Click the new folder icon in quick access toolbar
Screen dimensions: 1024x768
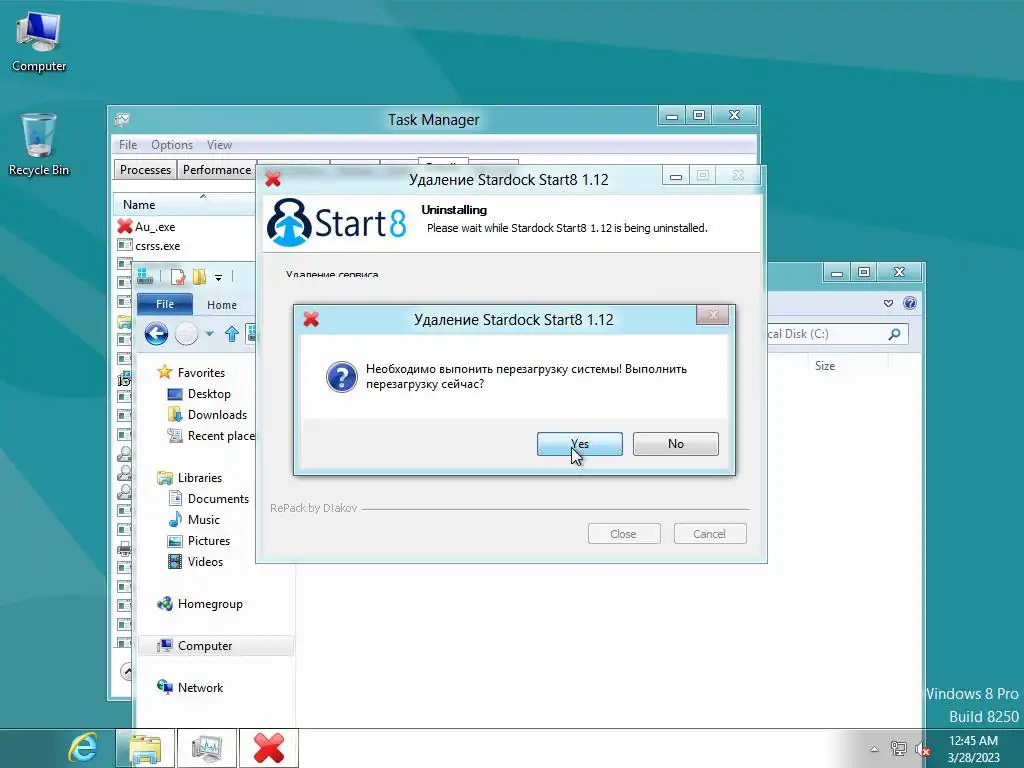click(199, 278)
